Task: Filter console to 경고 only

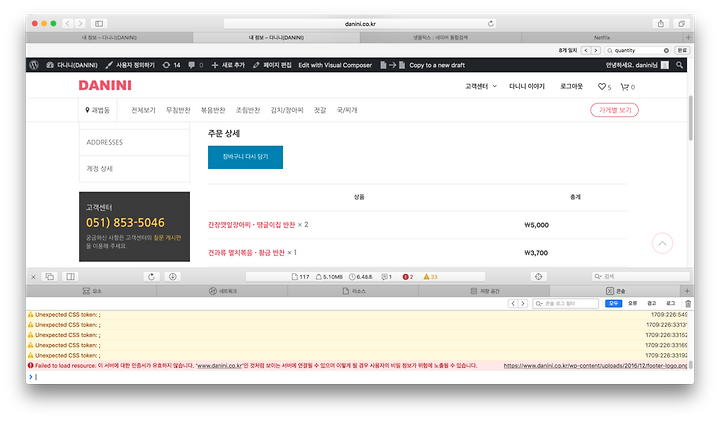Action: 652,303
